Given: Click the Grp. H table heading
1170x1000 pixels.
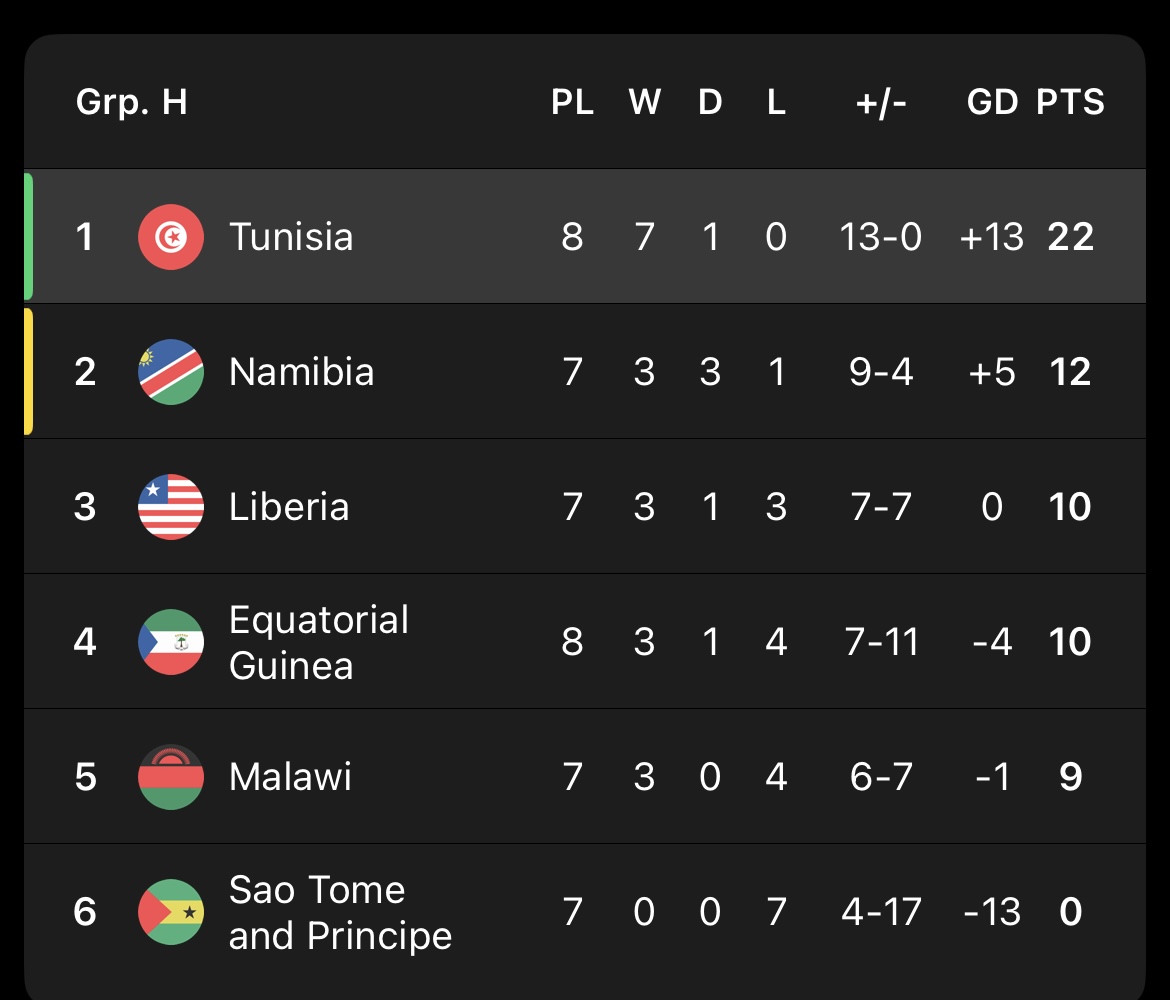Looking at the screenshot, I should [131, 102].
